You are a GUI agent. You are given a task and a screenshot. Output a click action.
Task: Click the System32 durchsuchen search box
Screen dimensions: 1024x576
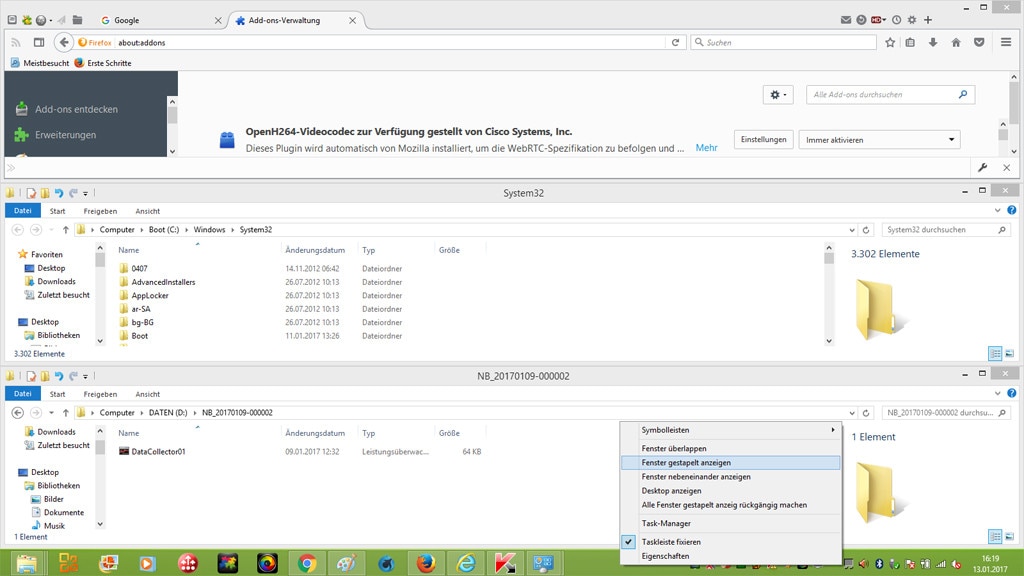pyautogui.click(x=946, y=230)
